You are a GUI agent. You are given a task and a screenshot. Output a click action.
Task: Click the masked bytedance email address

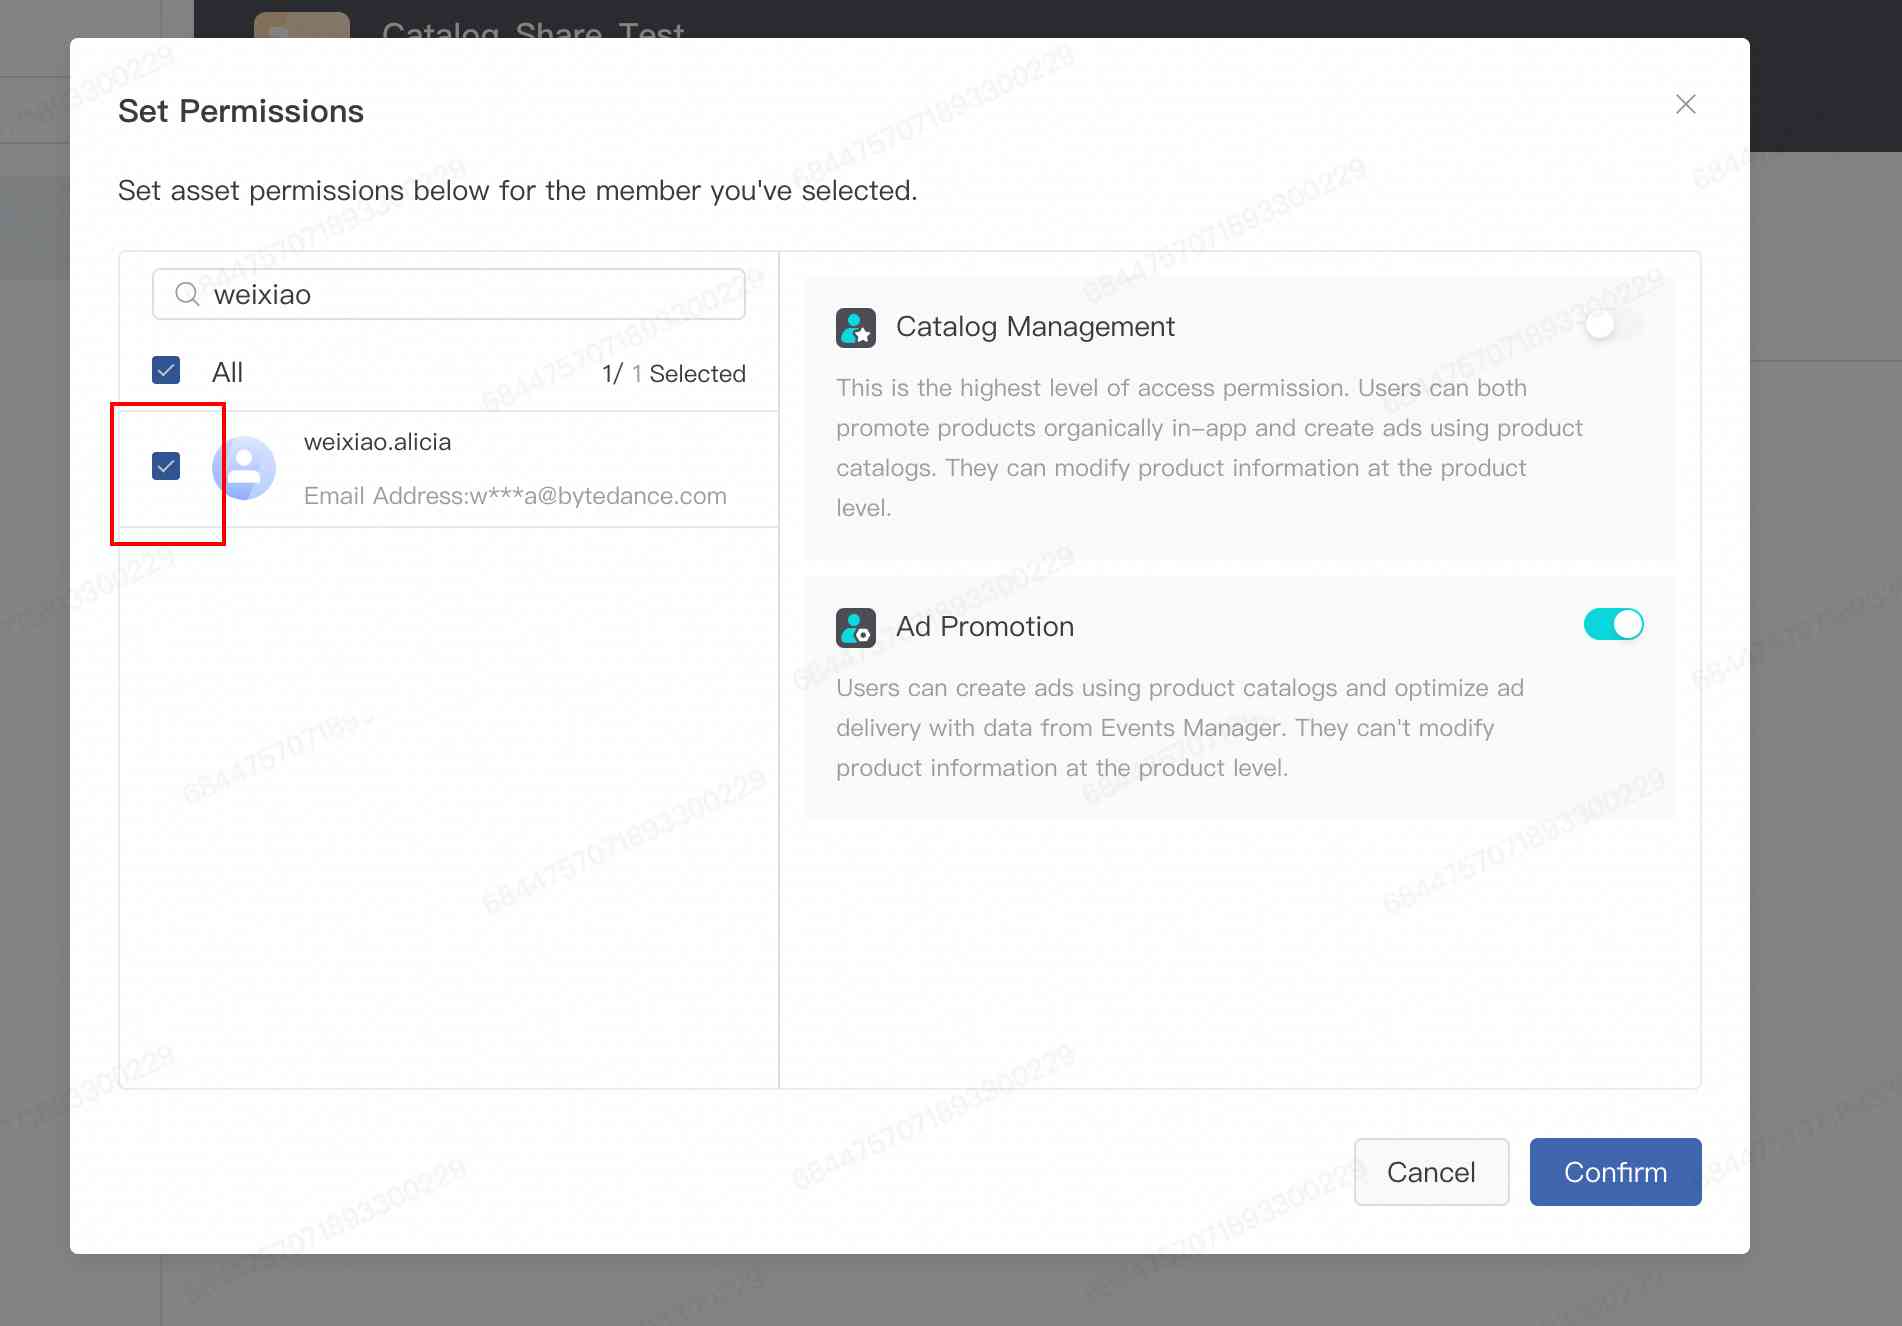click(514, 495)
